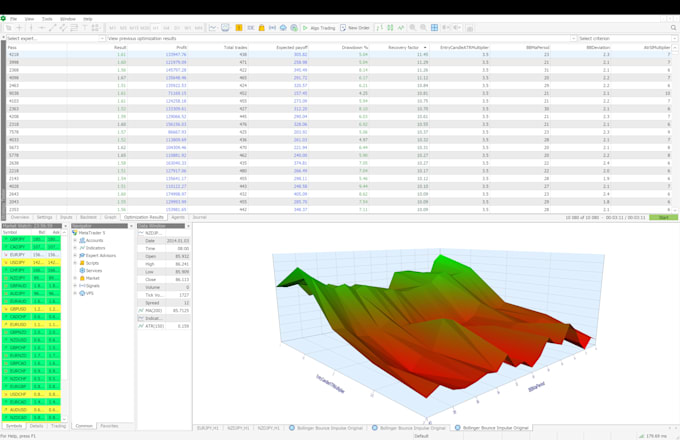Switch to the Journal tab
This screenshot has height=440, width=680.
coord(199,217)
